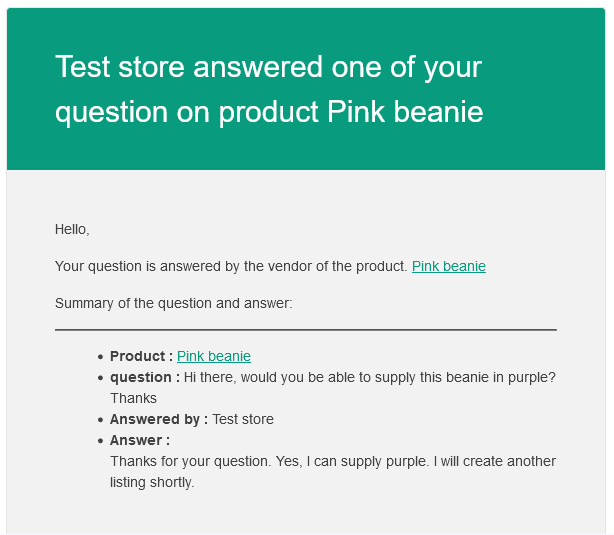Click the bullet point before Answered by
This screenshot has width=614, height=535.
(101, 420)
